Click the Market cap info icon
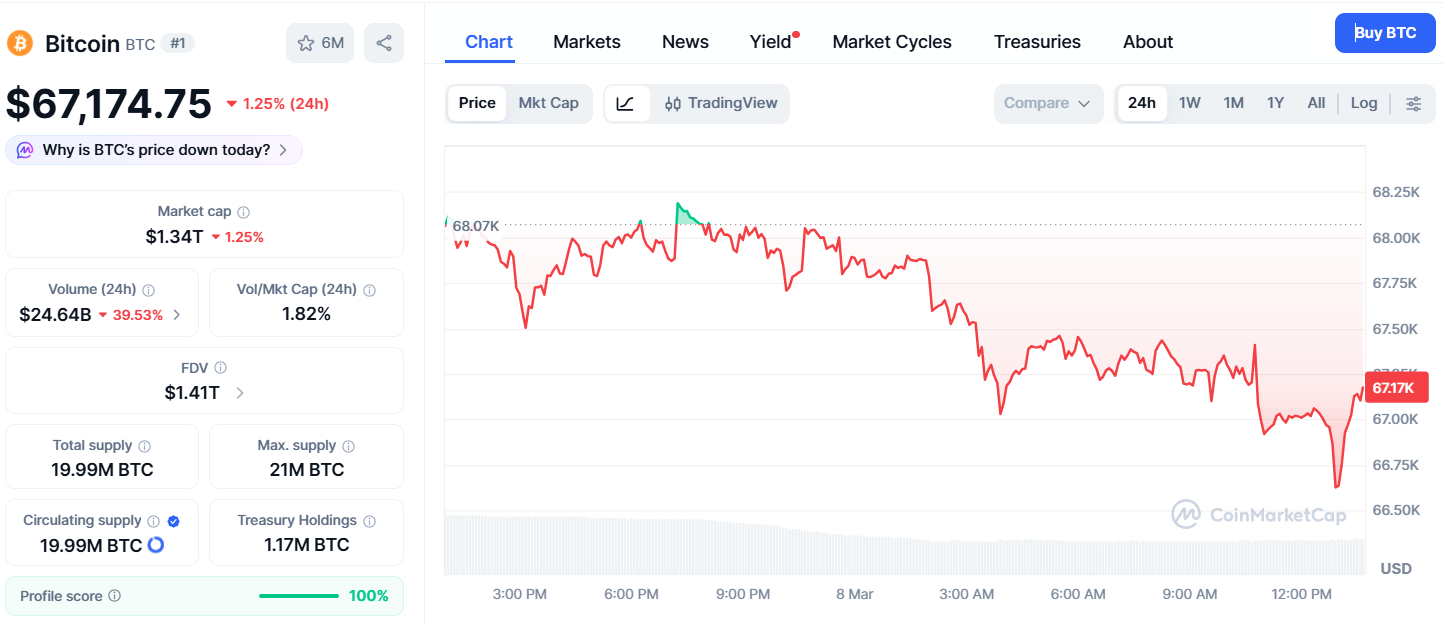This screenshot has width=1443, height=625. [x=244, y=212]
